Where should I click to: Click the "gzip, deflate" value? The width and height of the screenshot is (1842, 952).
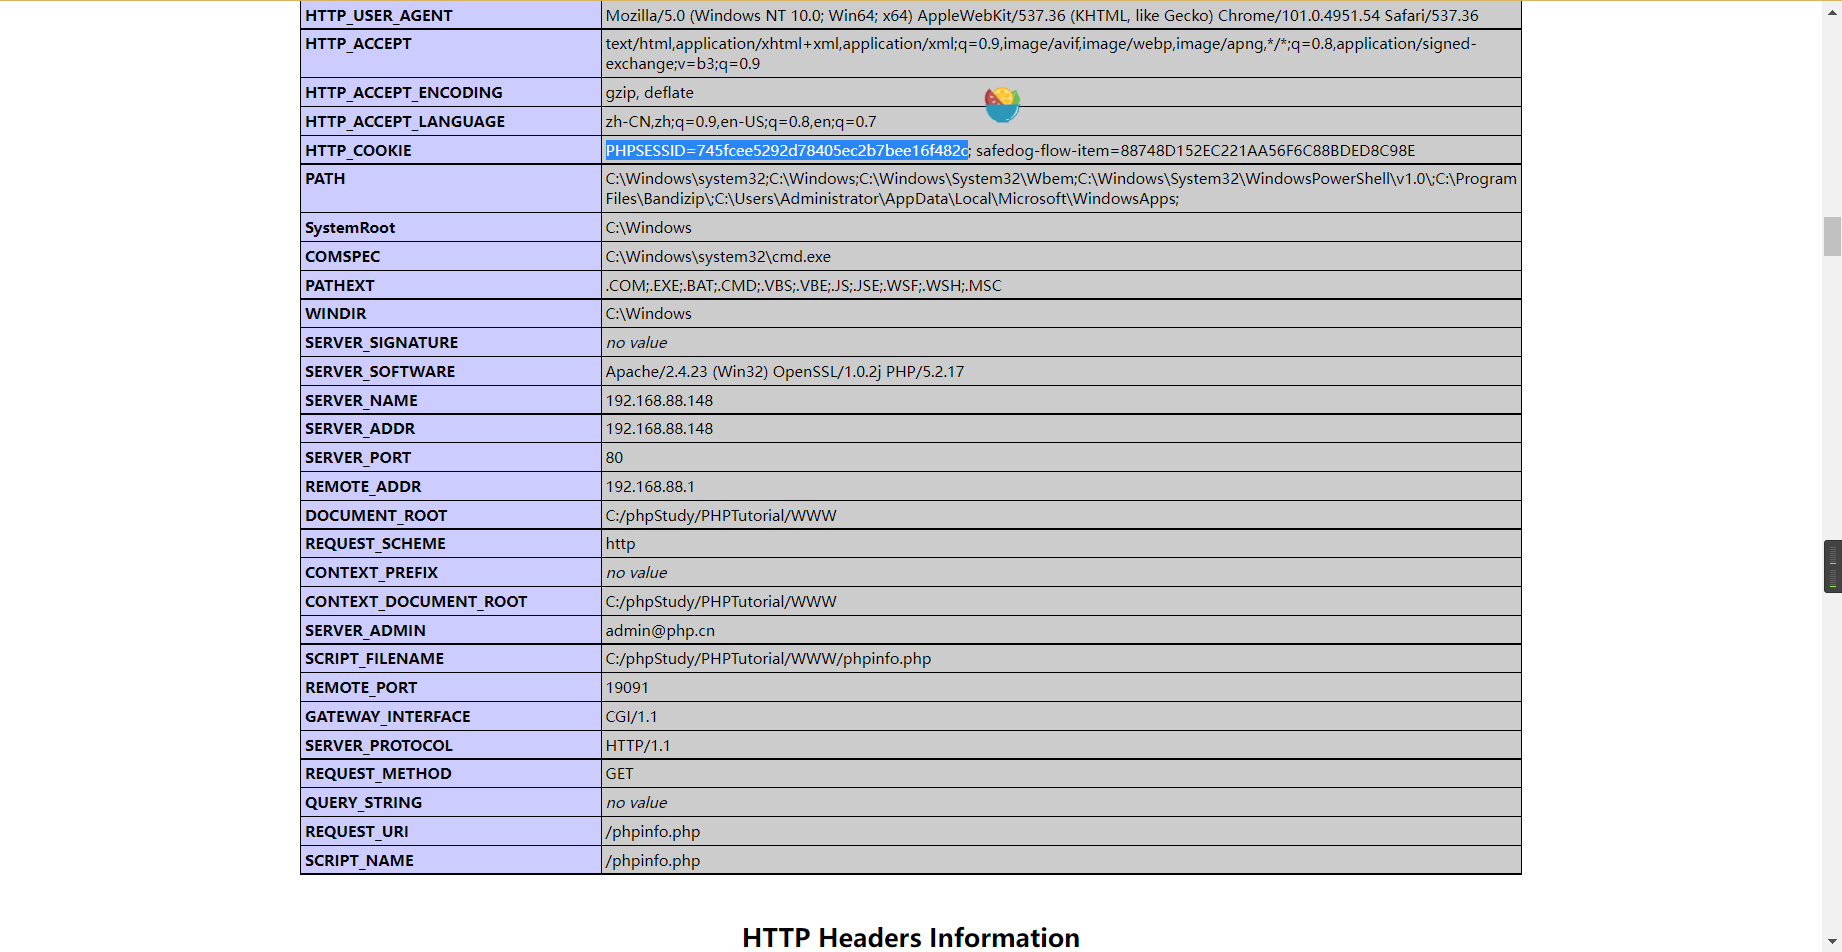tap(649, 92)
